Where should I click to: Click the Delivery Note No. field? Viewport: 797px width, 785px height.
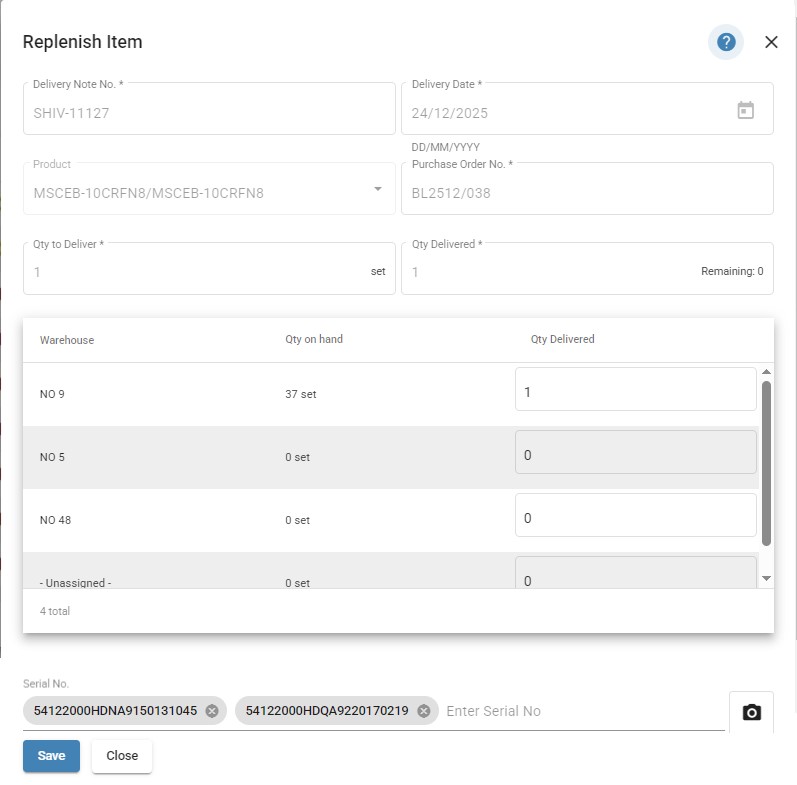pos(209,109)
